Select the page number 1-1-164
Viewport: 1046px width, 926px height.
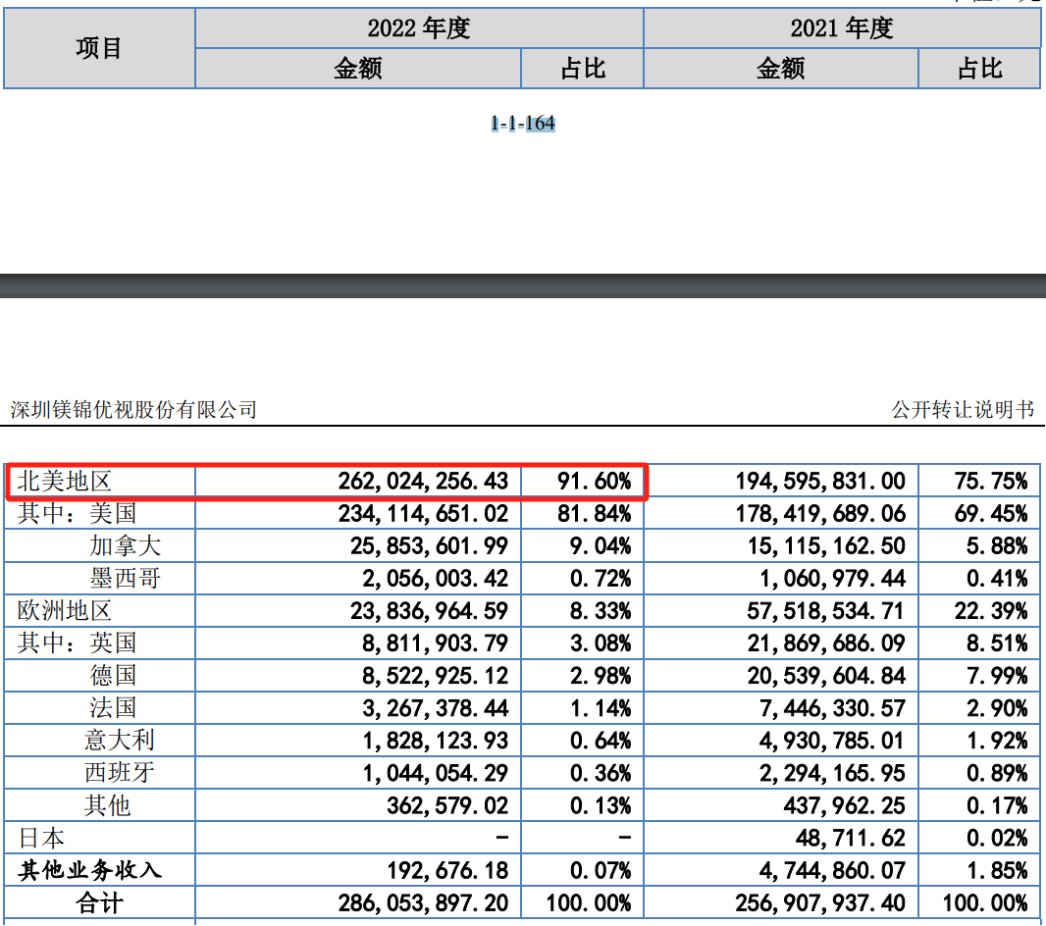[522, 123]
